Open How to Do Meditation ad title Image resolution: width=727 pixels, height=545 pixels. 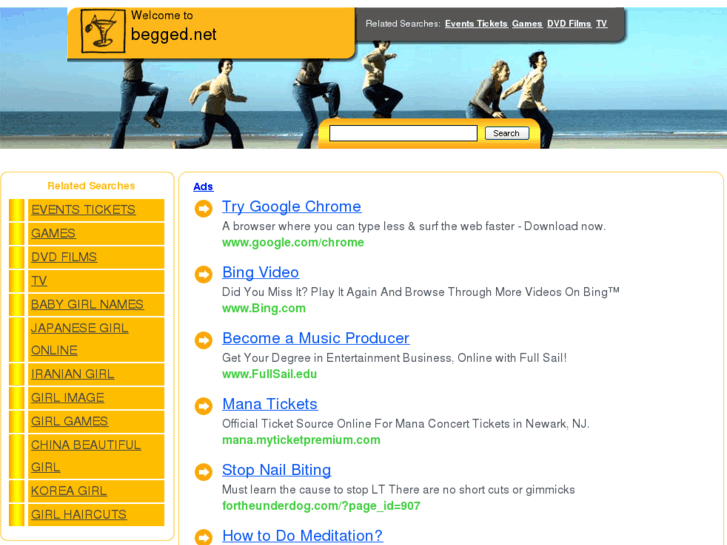pyautogui.click(x=302, y=536)
